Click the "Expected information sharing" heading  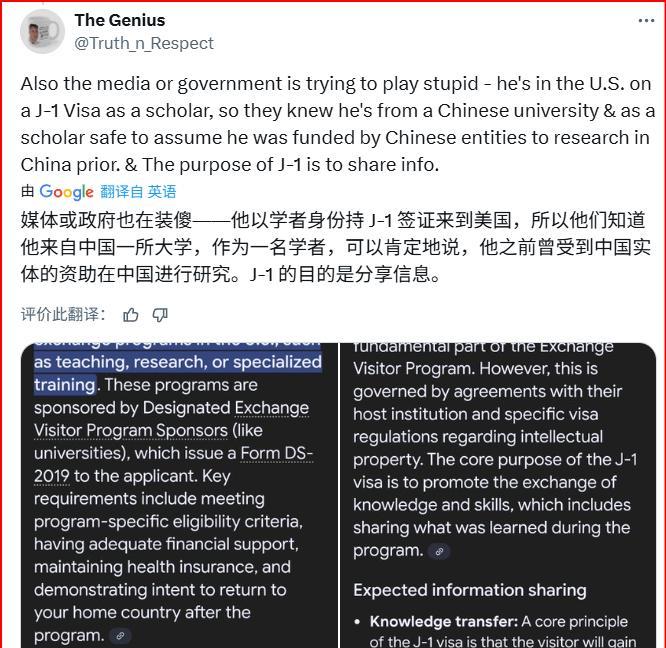pos(470,590)
